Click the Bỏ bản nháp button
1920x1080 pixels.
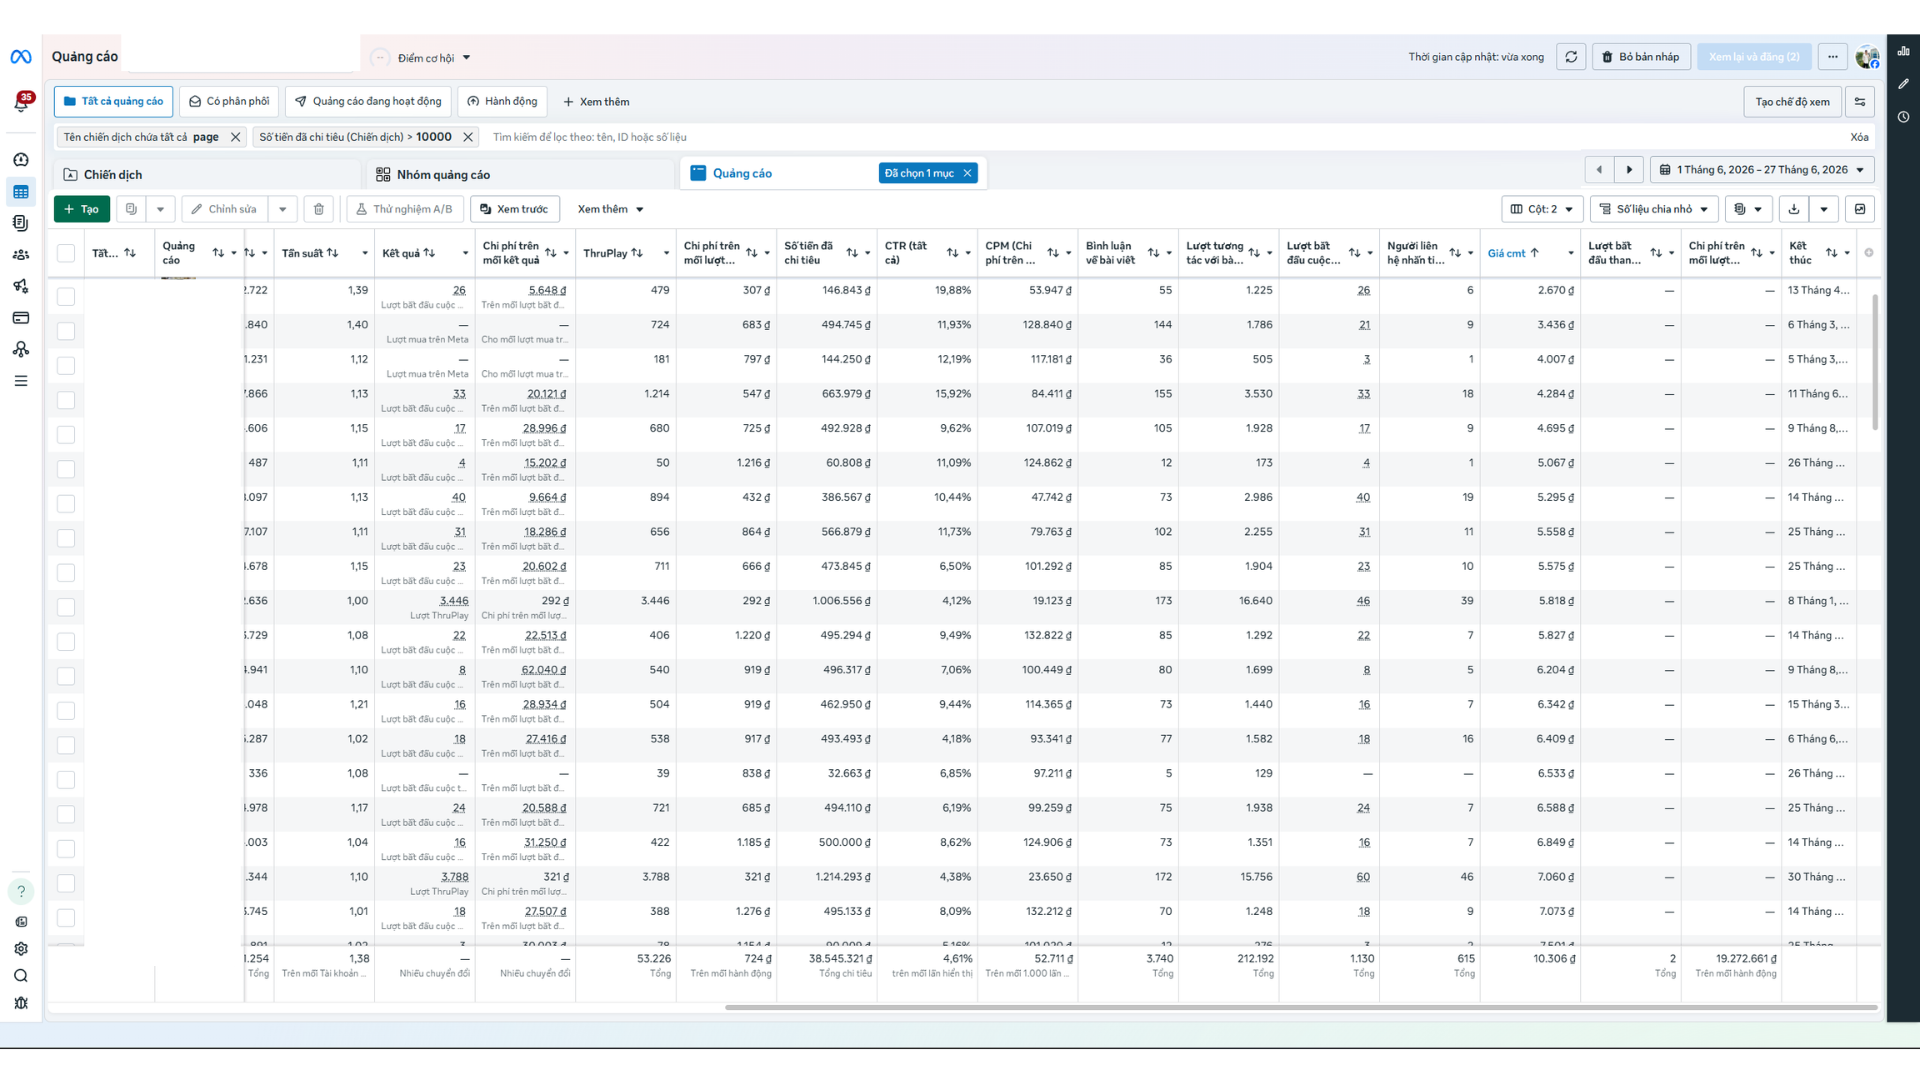click(1641, 57)
